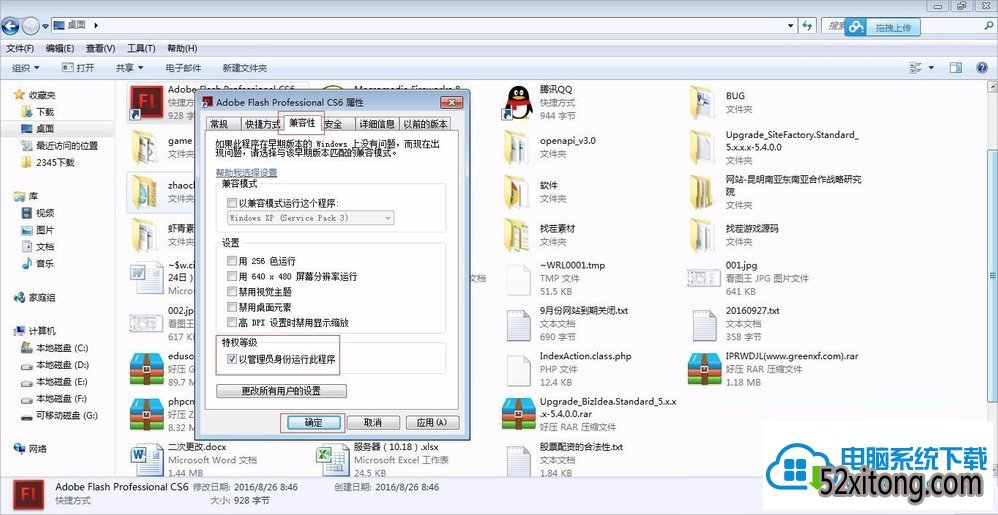Select the IndexAction.class.php file icon
Image resolution: width=998 pixels, height=515 pixels.
coord(518,369)
